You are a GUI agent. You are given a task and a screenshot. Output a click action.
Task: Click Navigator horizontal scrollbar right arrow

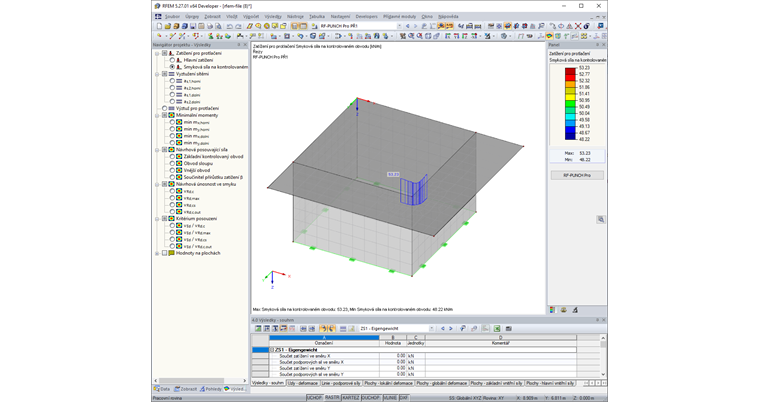tap(245, 381)
